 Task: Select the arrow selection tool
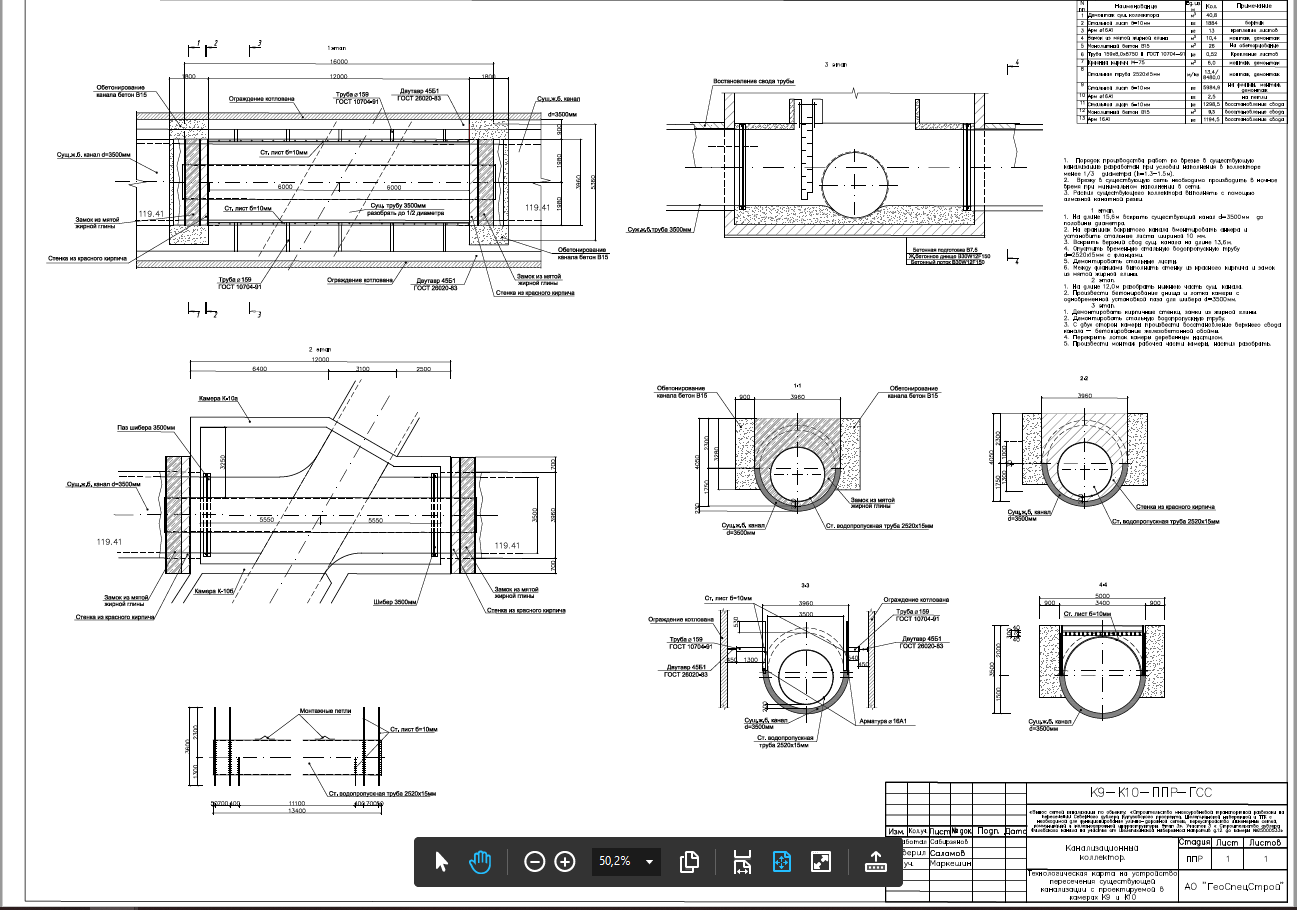pyautogui.click(x=441, y=861)
